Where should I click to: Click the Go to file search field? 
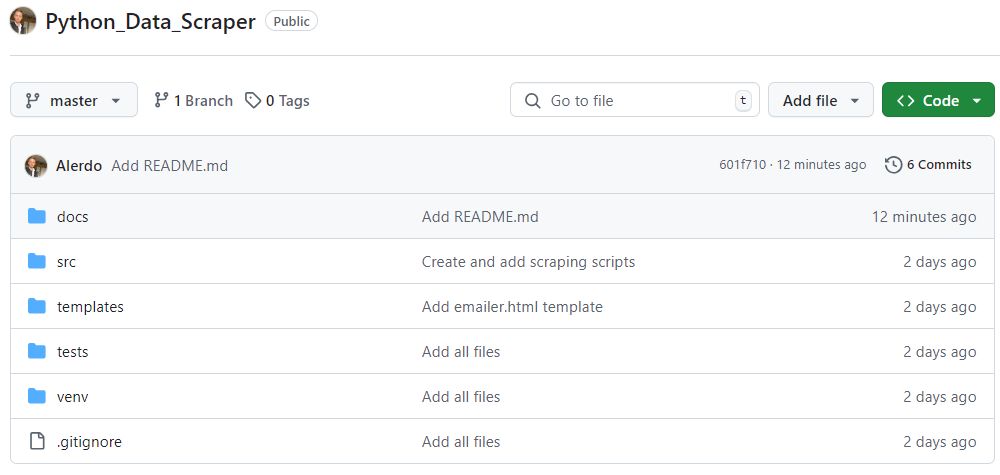(635, 100)
